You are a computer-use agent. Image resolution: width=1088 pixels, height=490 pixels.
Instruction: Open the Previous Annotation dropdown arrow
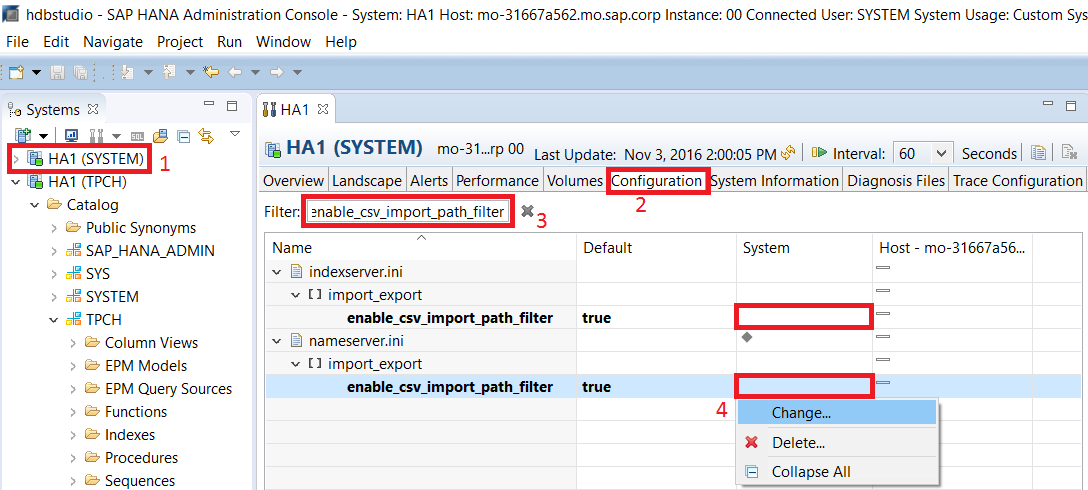click(x=189, y=72)
